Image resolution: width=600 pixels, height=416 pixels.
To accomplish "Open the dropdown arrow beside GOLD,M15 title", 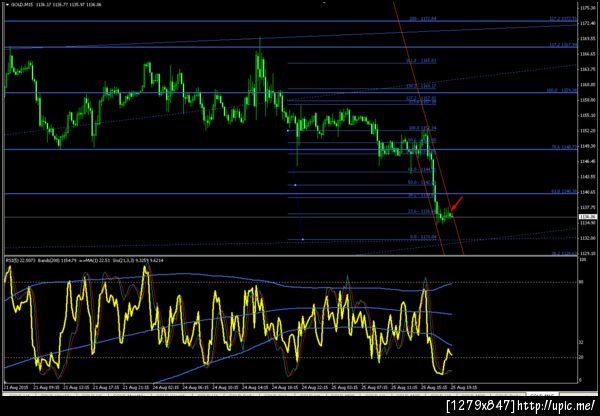I will pos(8,6).
